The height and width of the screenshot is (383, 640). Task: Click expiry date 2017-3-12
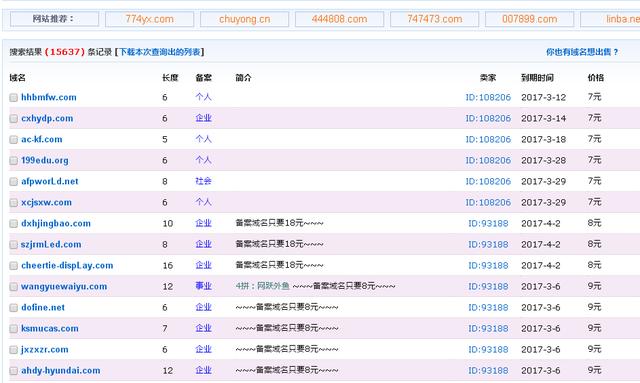point(543,97)
